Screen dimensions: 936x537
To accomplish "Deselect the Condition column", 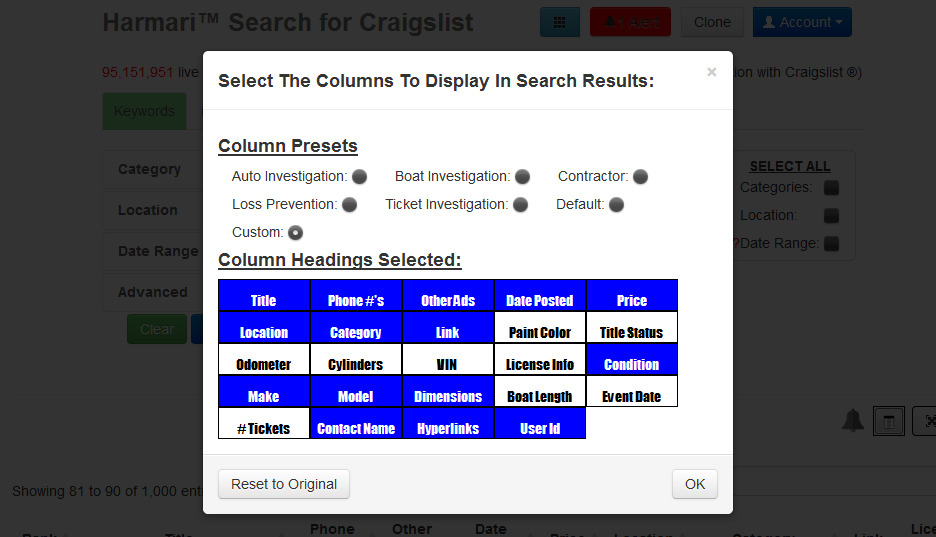I will pyautogui.click(x=632, y=360).
